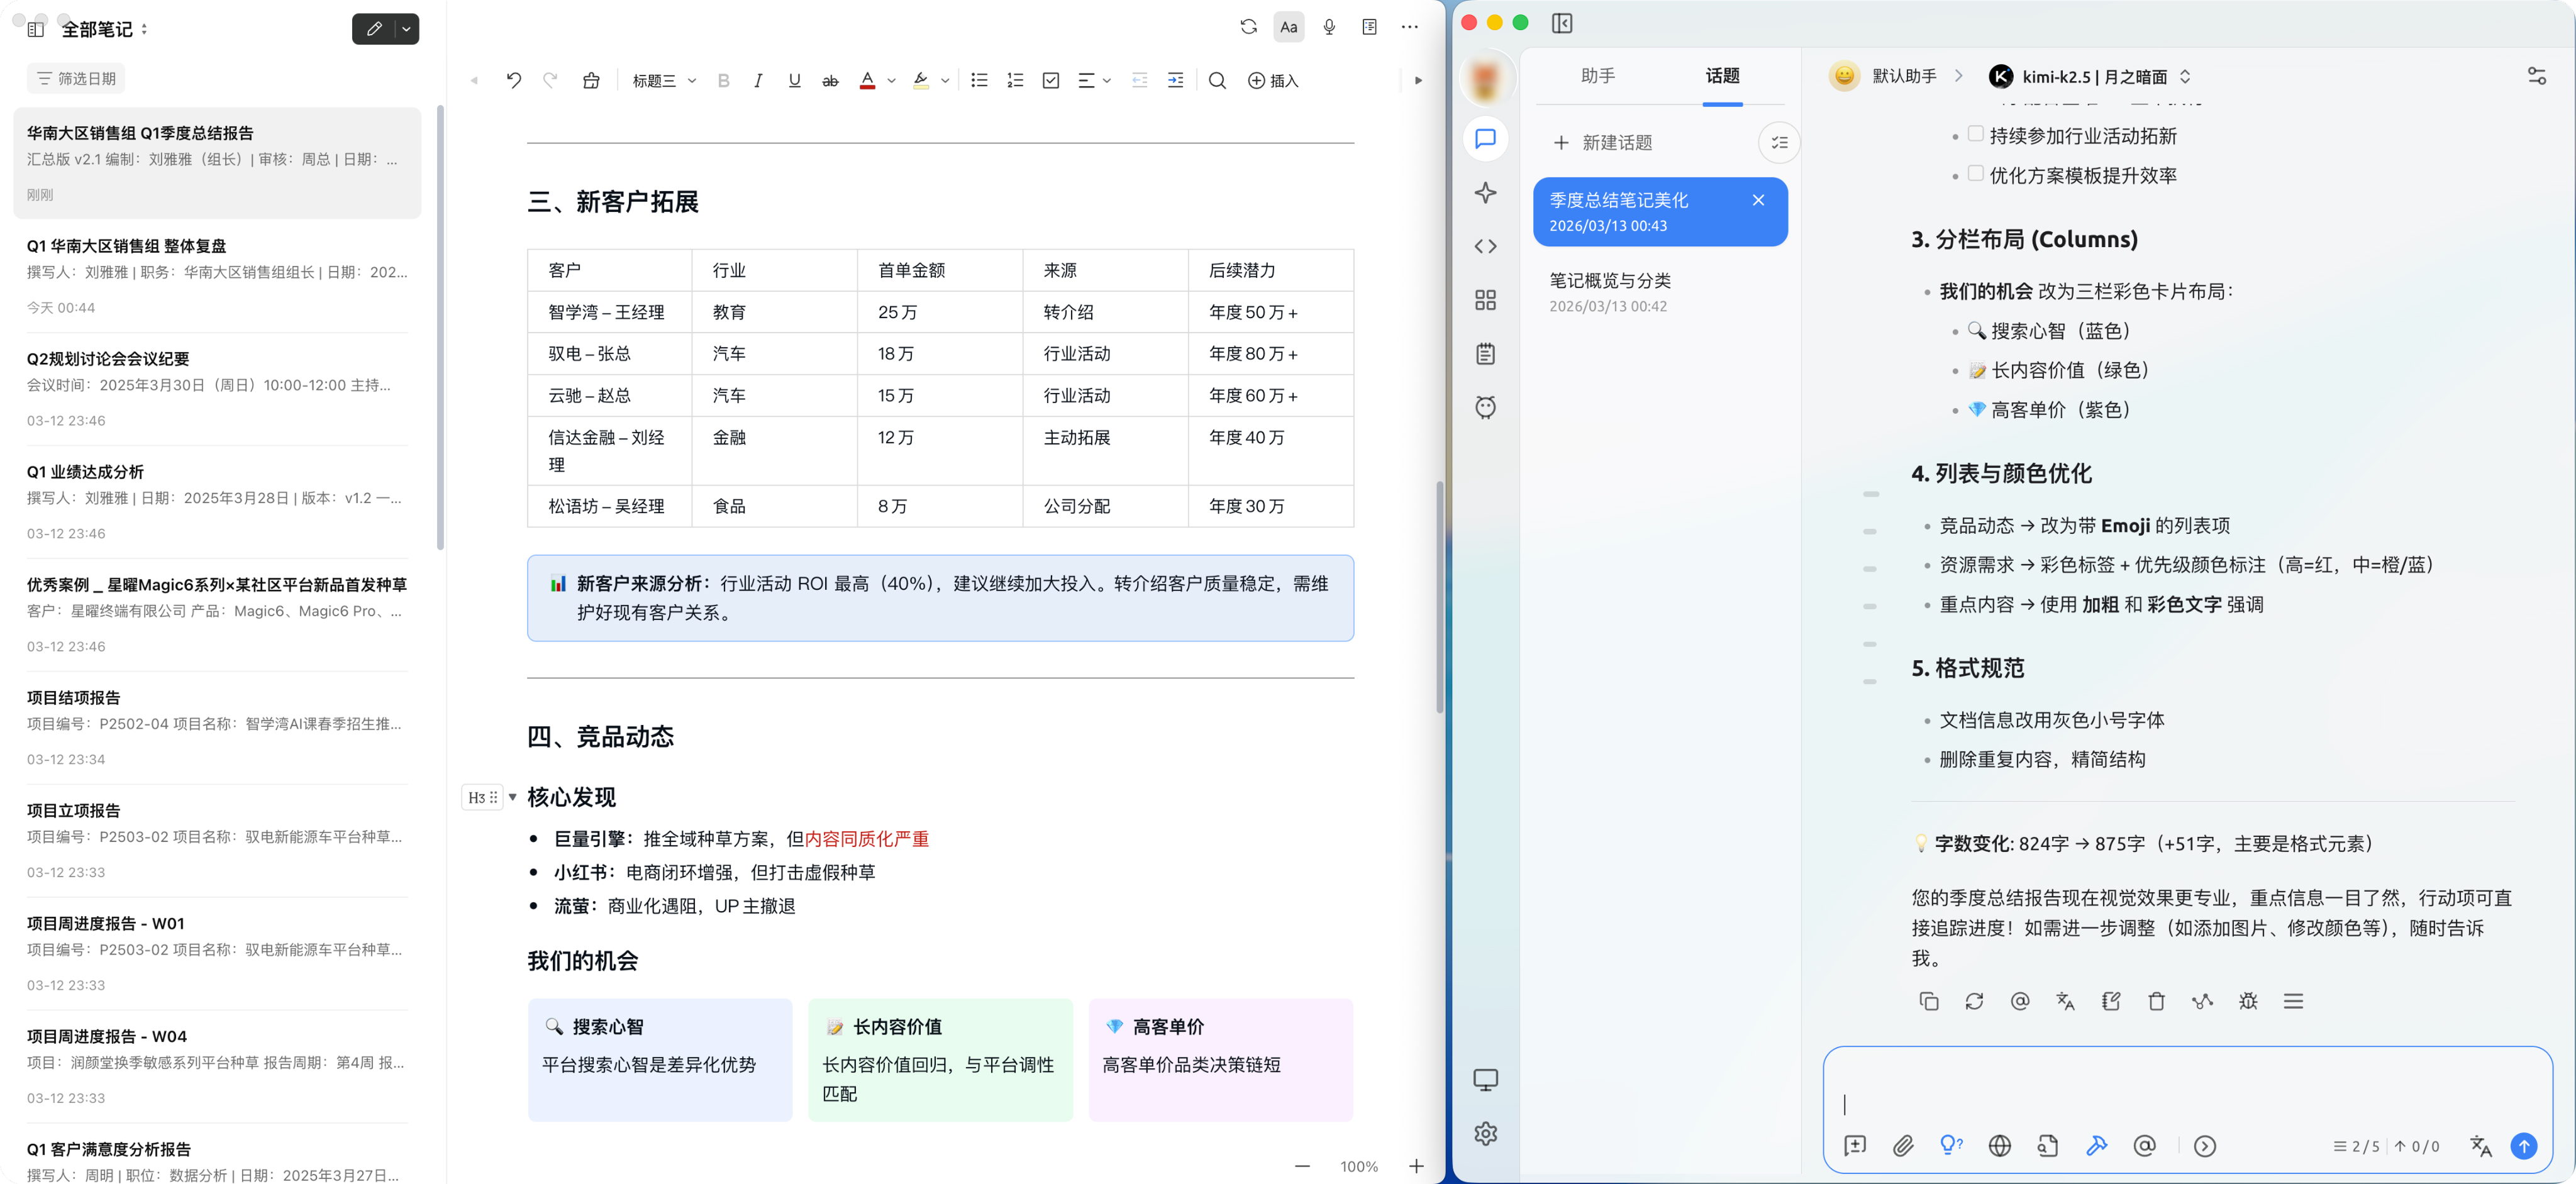
Task: Toggle deep thinking bulb in the input bar
Action: tap(1951, 1146)
